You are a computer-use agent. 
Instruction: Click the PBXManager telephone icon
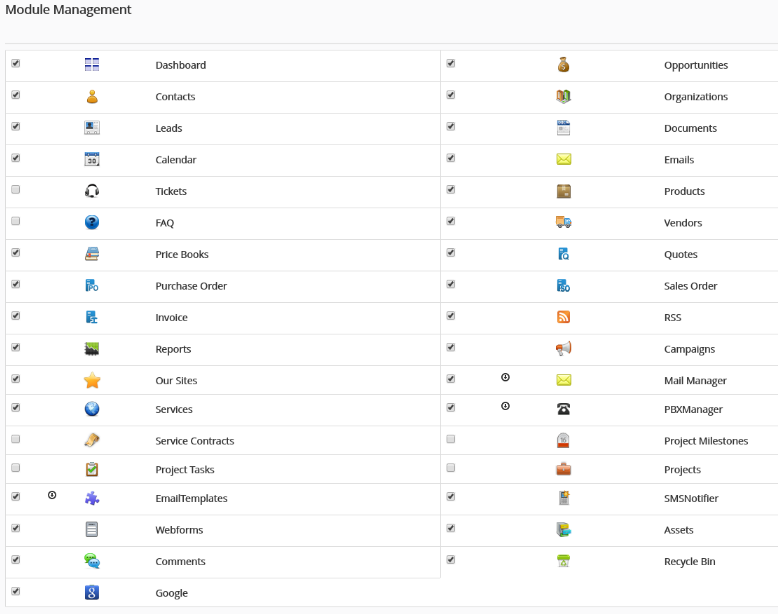563,409
